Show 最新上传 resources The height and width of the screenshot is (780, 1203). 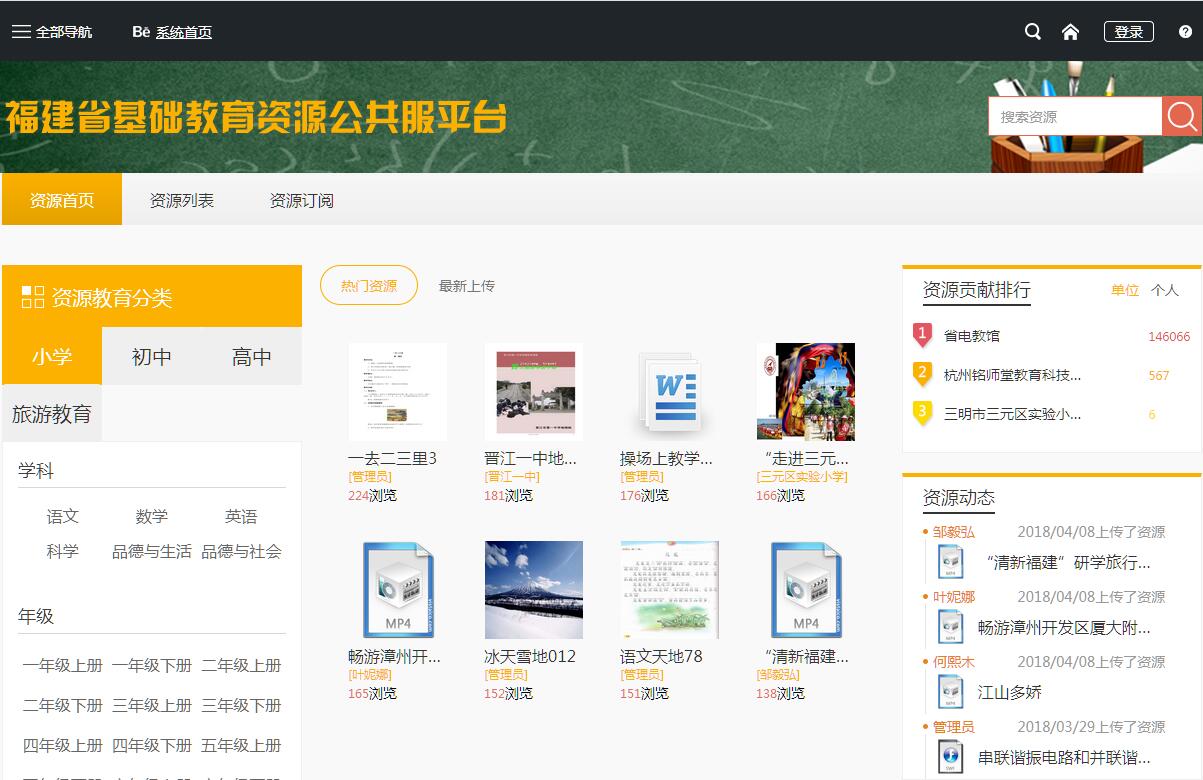click(x=467, y=286)
